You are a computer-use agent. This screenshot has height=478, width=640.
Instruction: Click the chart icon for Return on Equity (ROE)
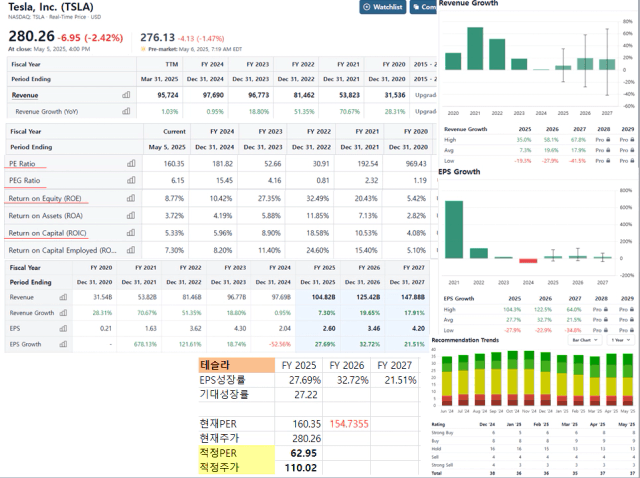[x=131, y=198]
